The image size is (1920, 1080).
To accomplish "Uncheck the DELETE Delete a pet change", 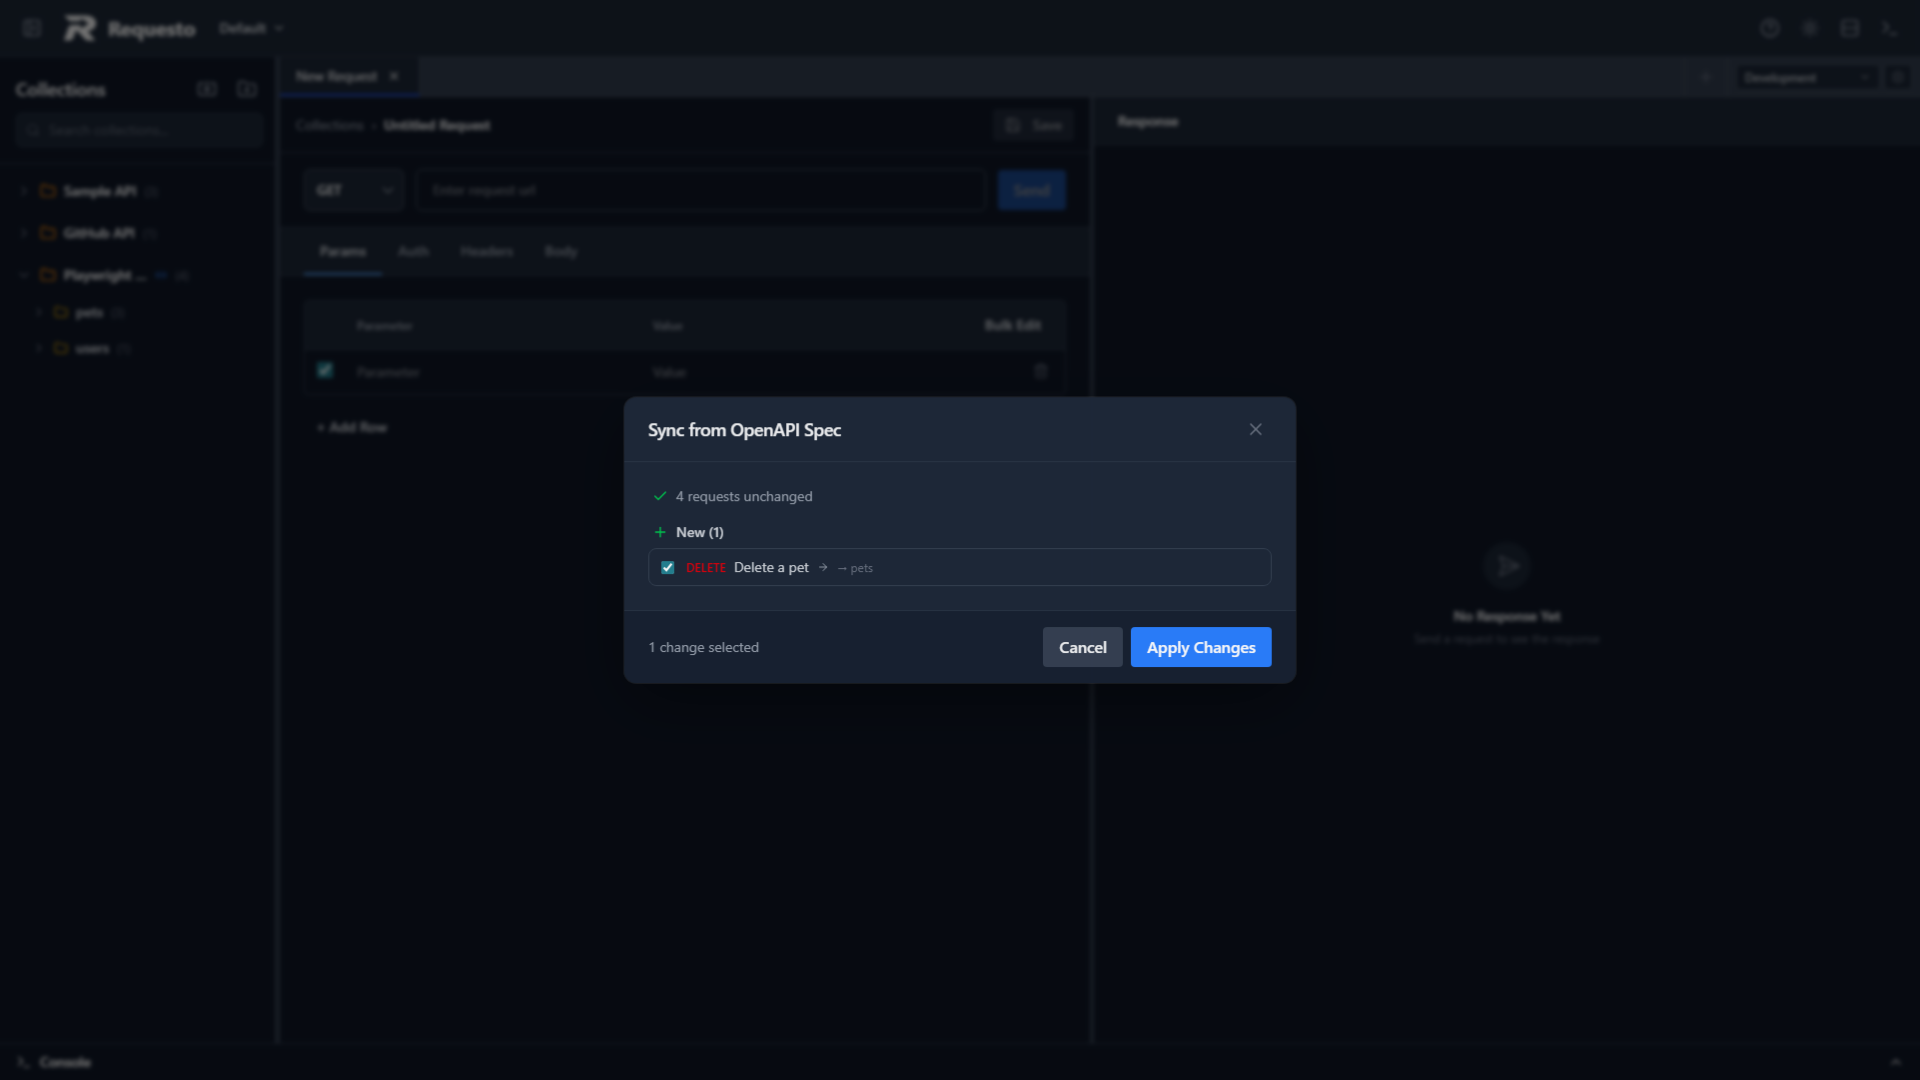I will pos(668,567).
